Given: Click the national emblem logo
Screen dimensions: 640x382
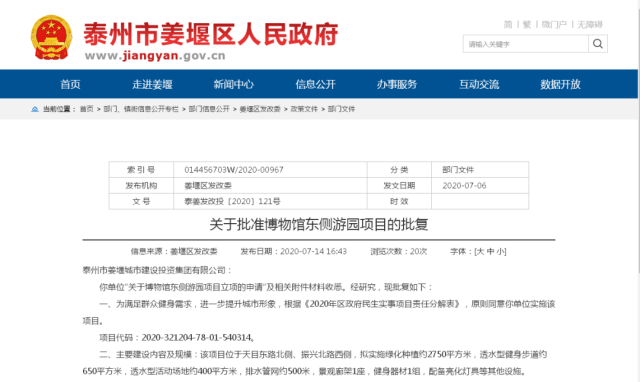Looking at the screenshot, I should (51, 38).
